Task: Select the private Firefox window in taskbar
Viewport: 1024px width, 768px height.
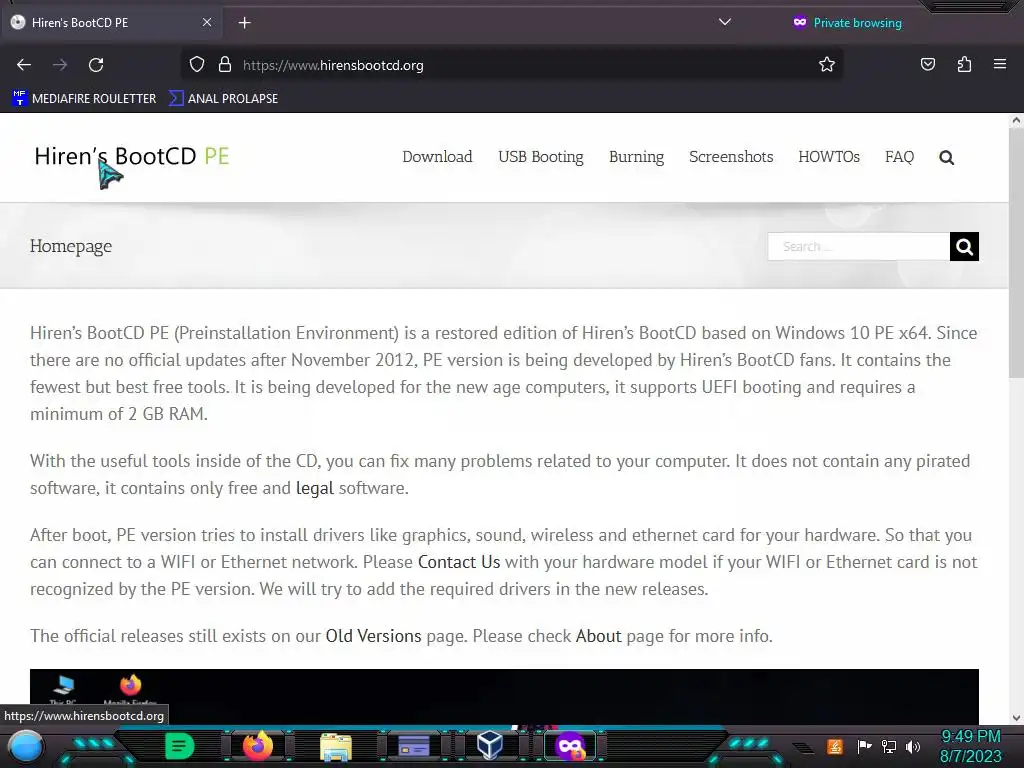Action: [x=570, y=746]
